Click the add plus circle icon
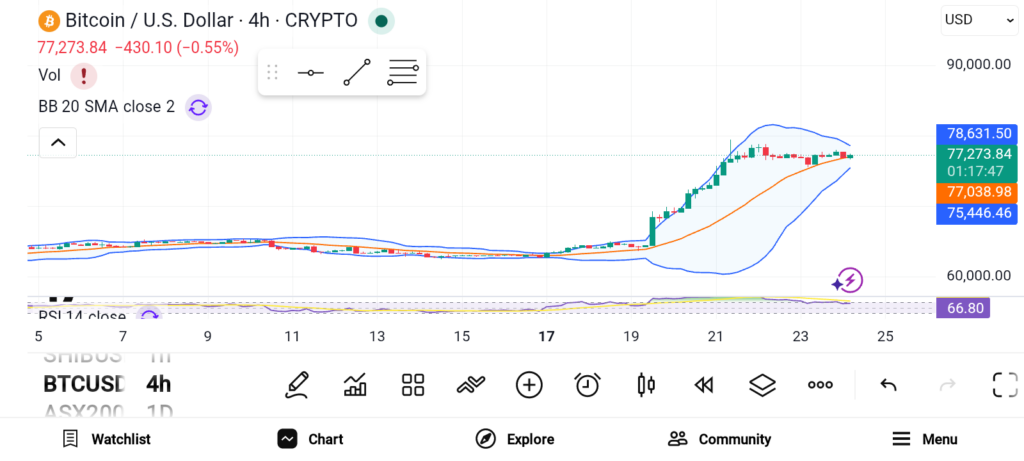 tap(529, 385)
